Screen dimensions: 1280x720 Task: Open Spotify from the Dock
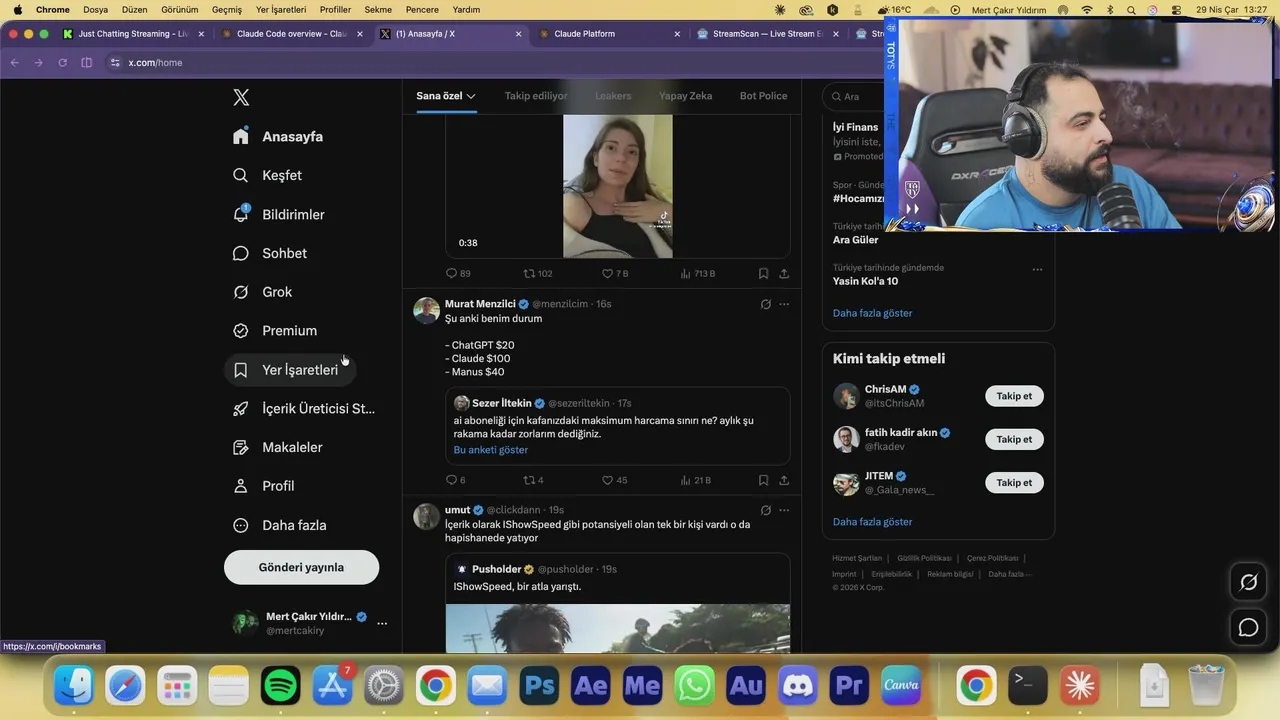tap(281, 686)
